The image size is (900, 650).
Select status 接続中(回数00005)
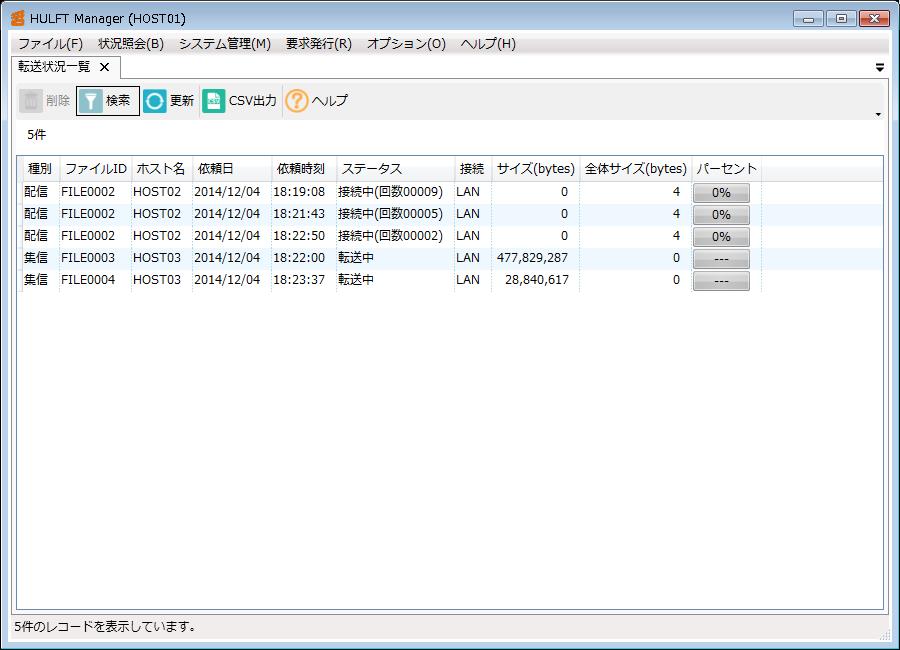pos(390,214)
